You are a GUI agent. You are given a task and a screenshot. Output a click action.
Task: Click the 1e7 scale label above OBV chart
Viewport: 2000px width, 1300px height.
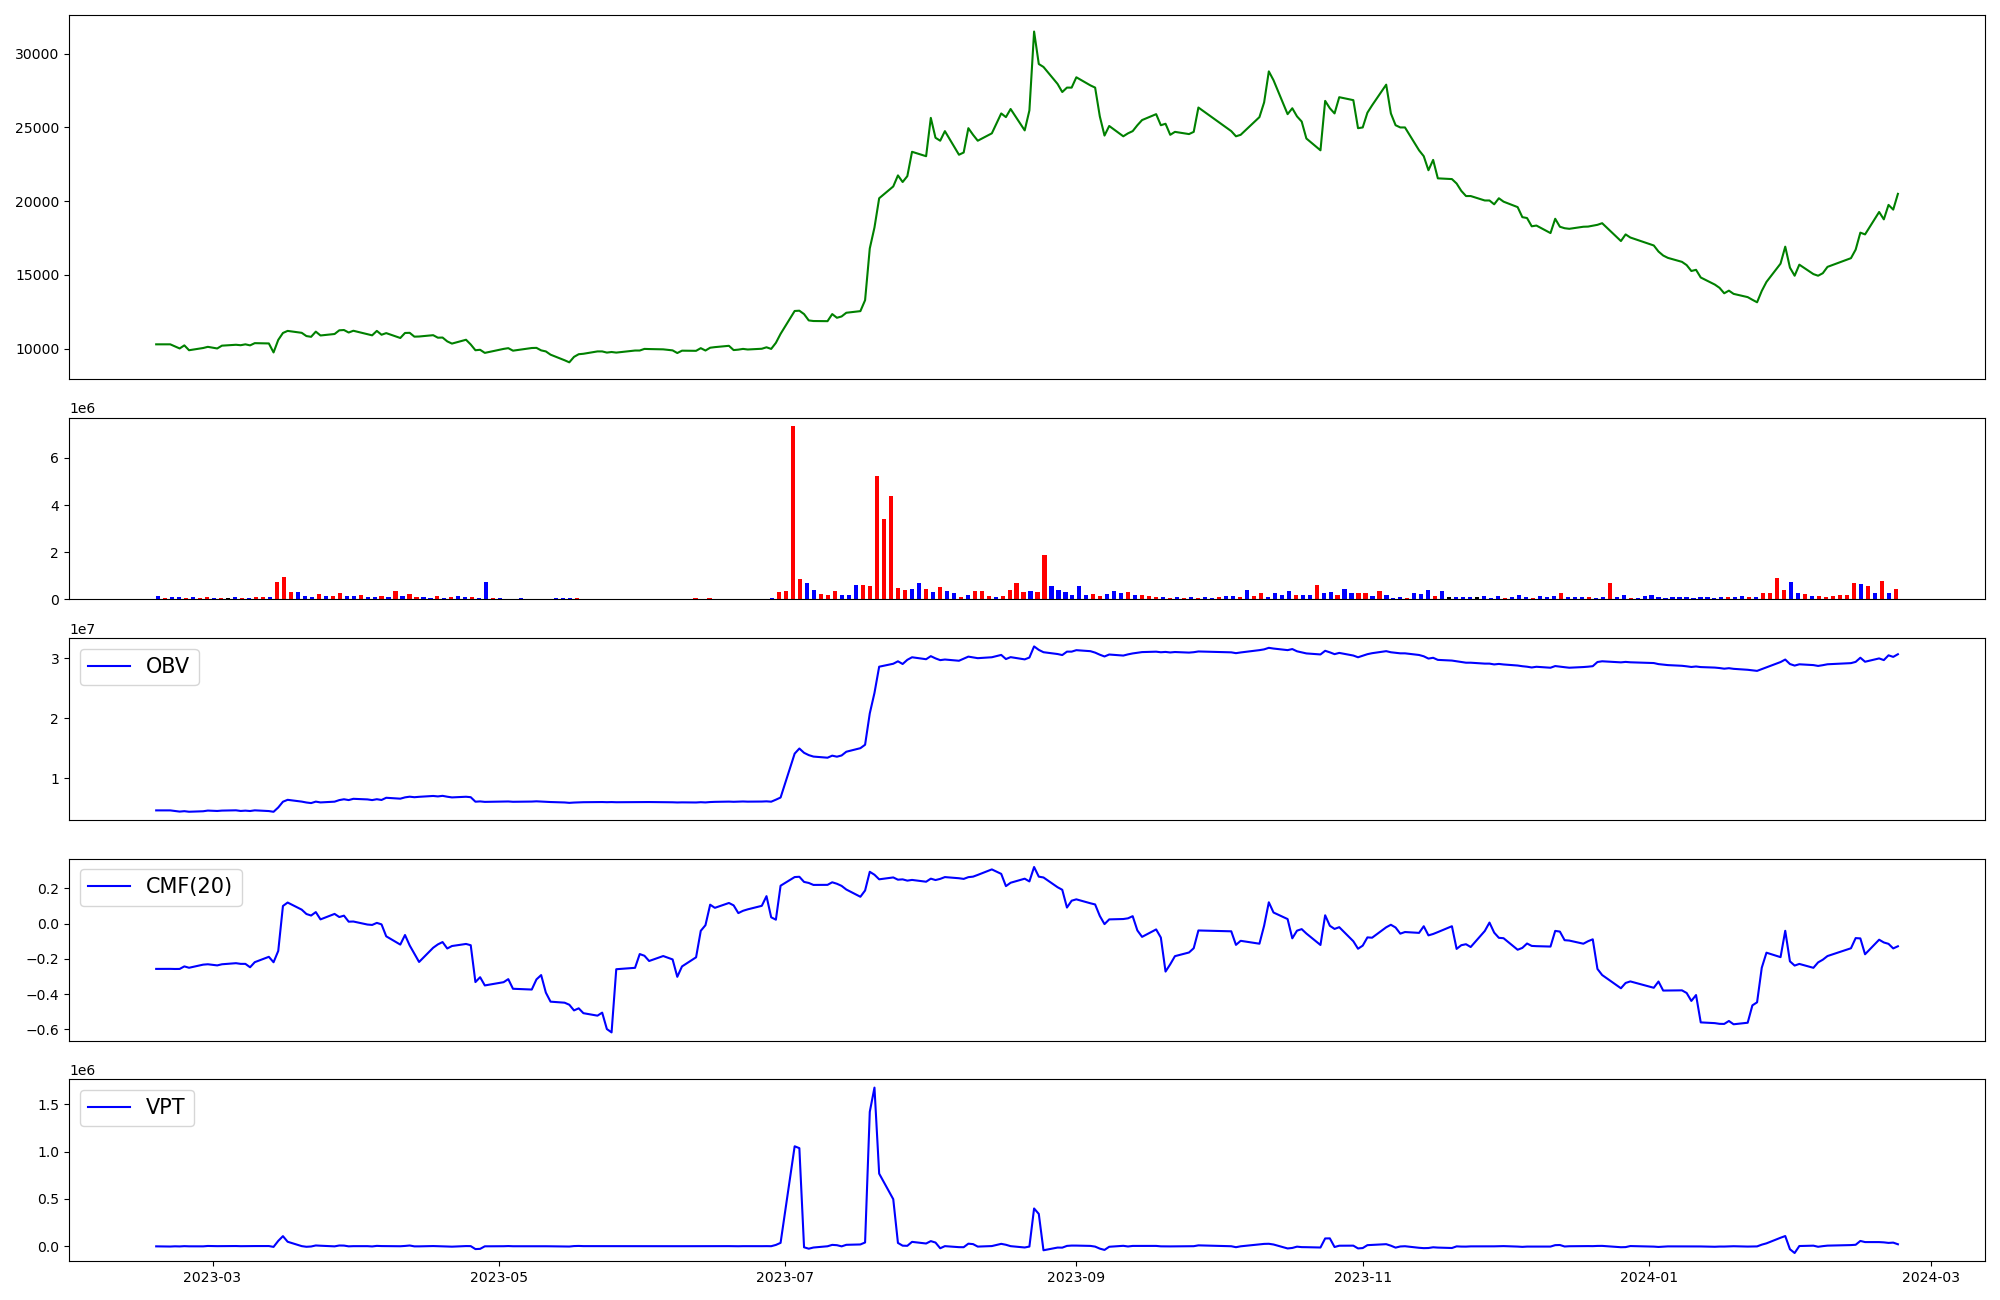[82, 629]
